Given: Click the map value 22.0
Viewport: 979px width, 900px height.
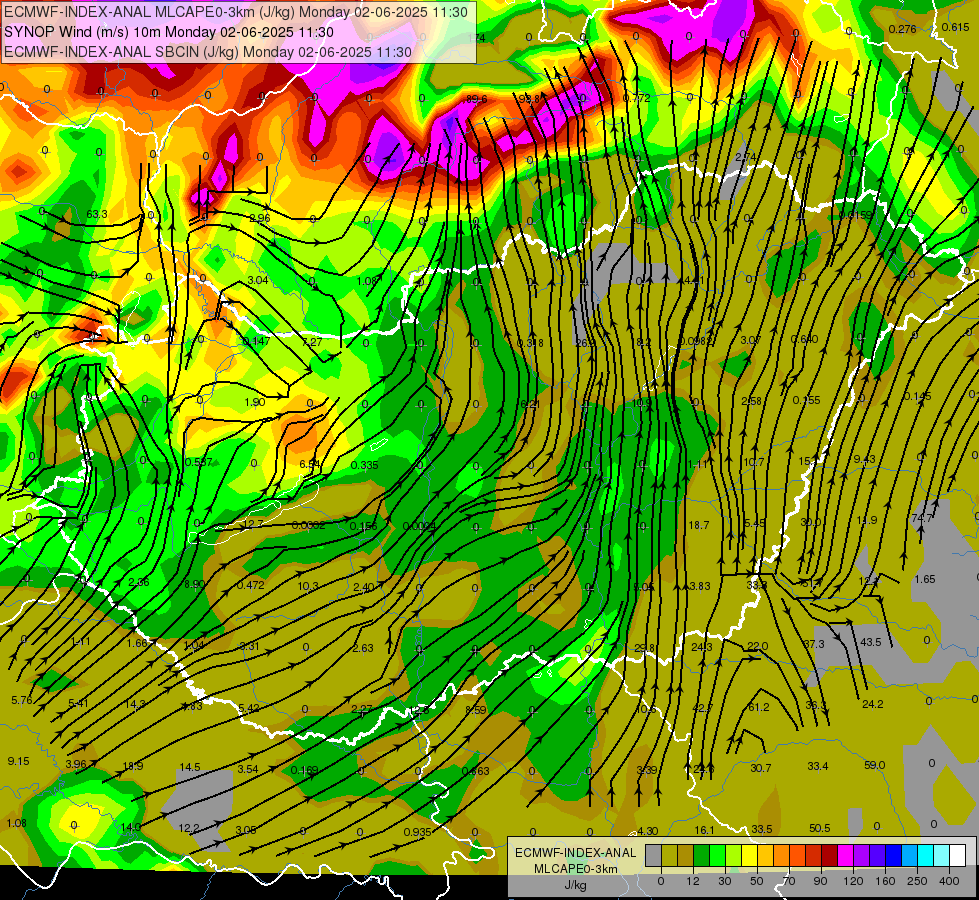Looking at the screenshot, I should [x=757, y=646].
